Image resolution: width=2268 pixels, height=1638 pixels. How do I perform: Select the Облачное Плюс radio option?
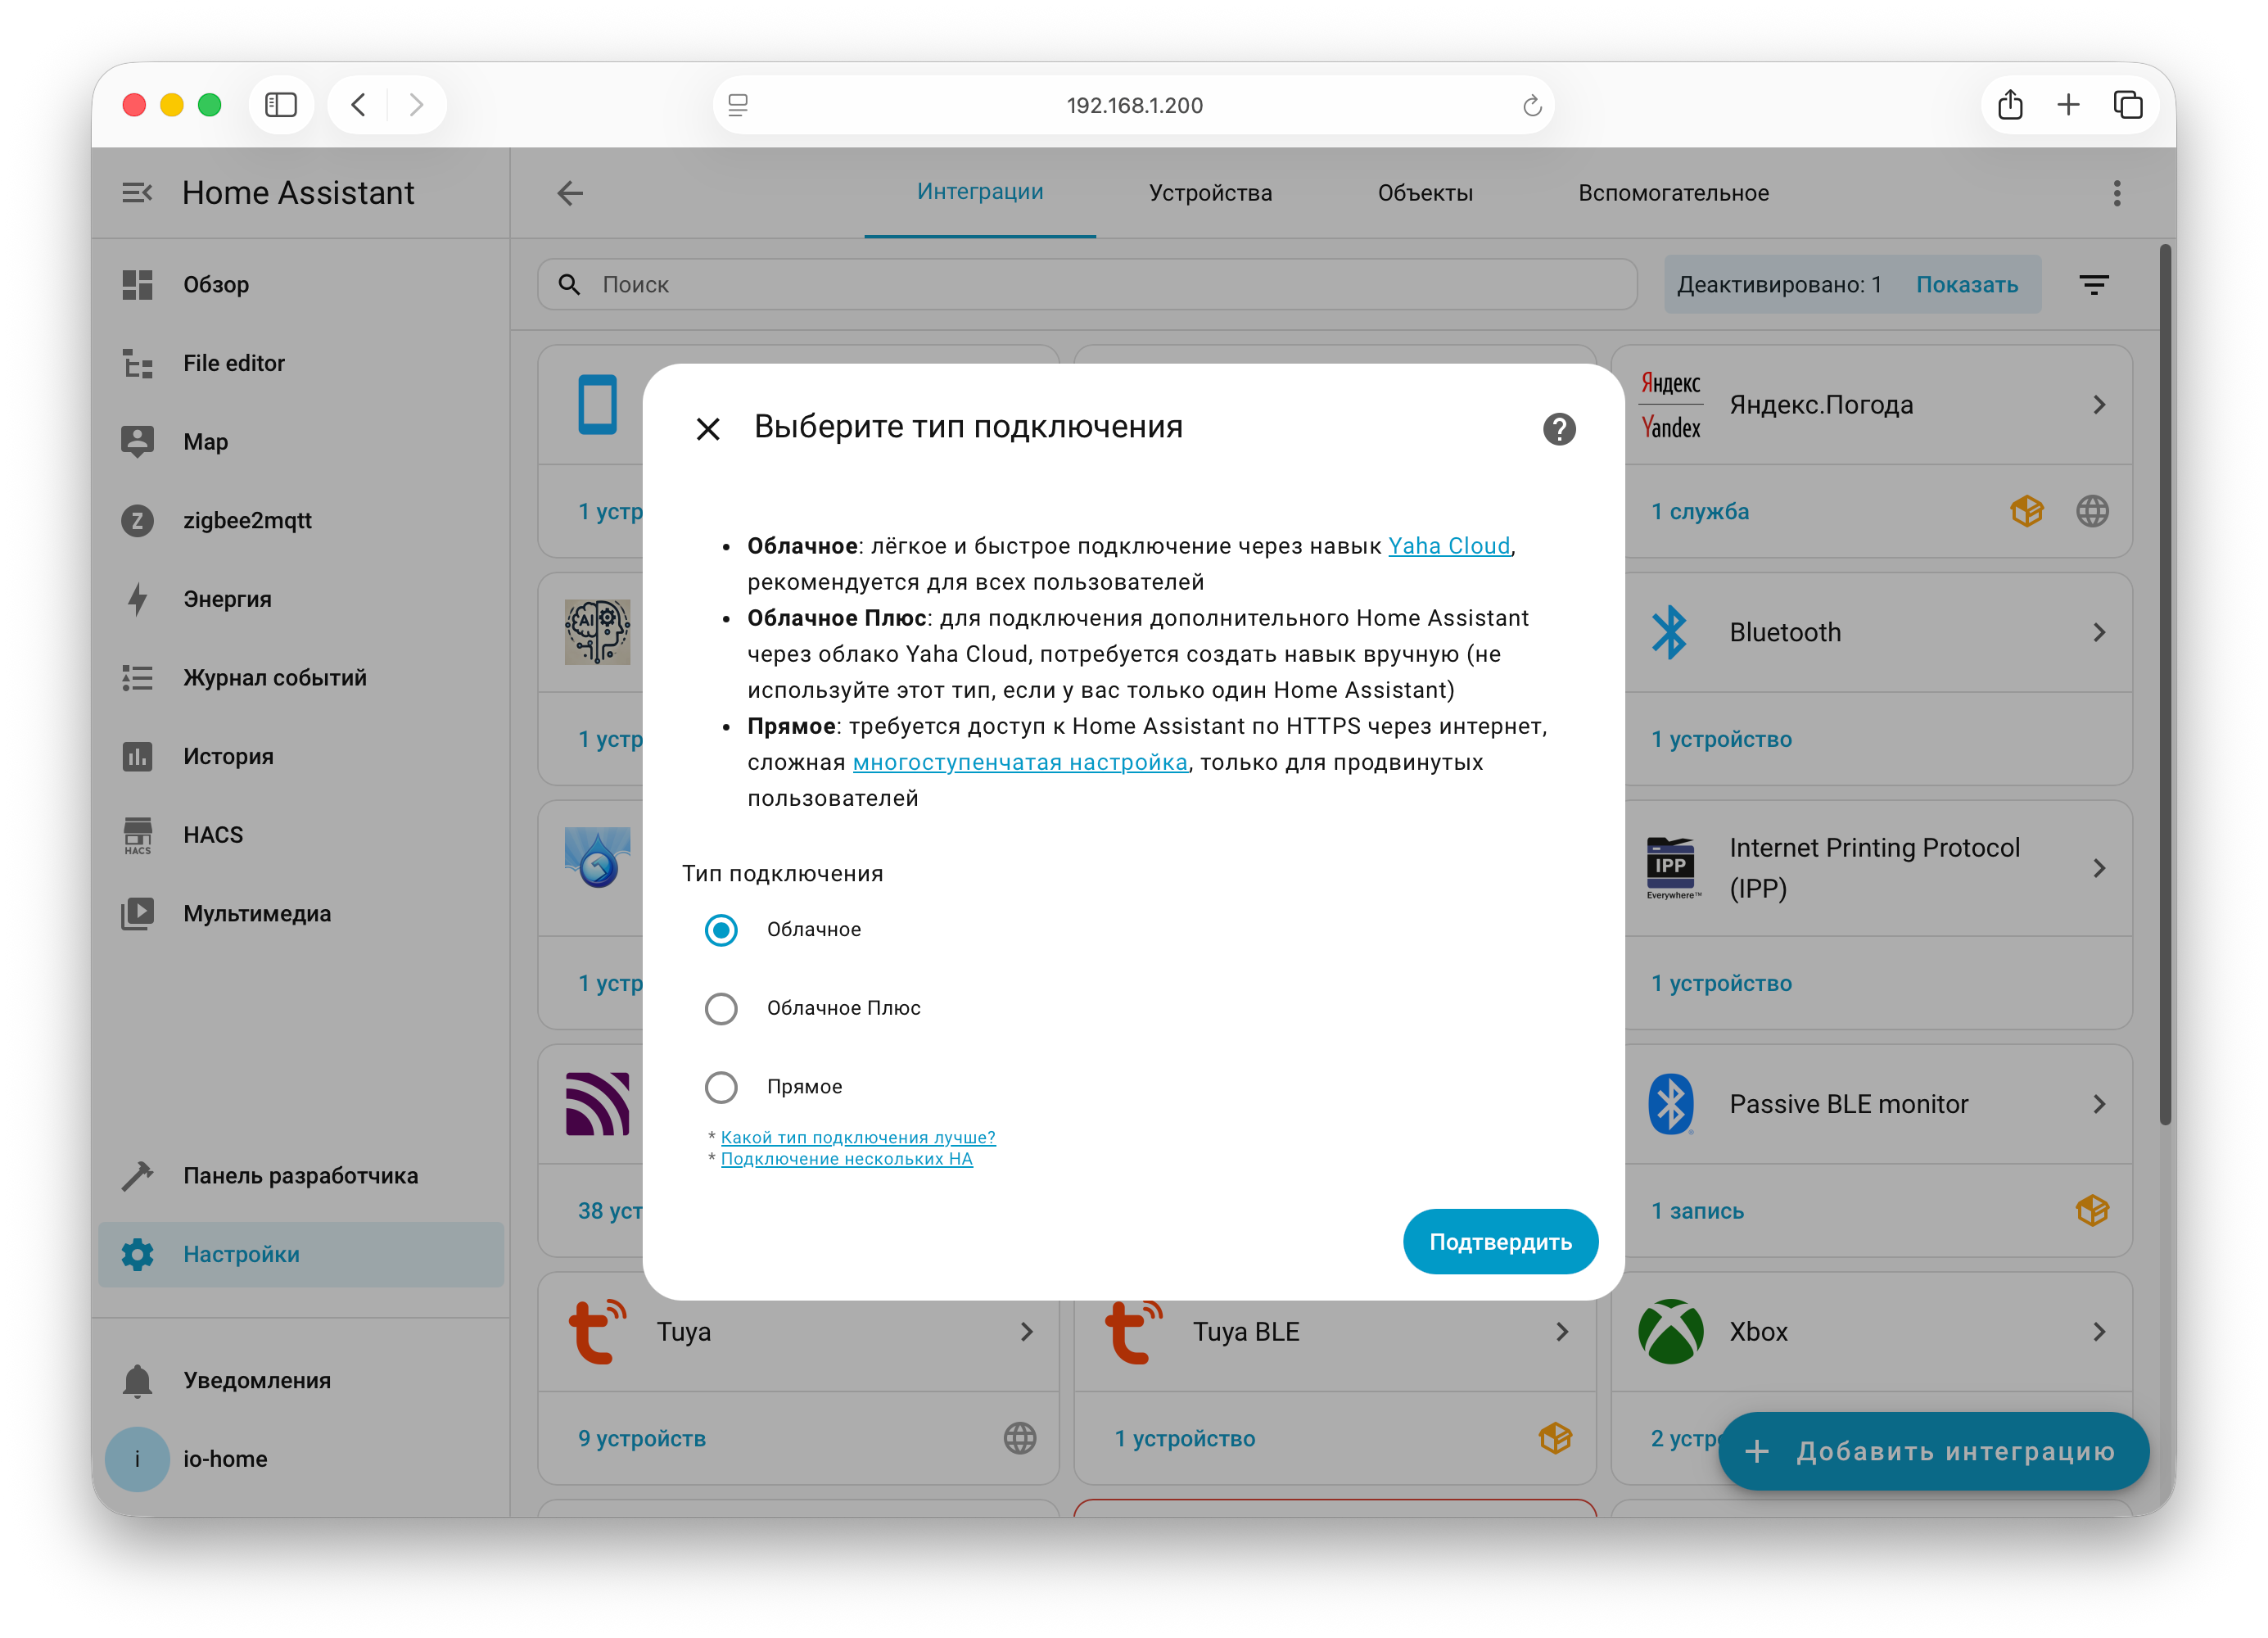721,1008
